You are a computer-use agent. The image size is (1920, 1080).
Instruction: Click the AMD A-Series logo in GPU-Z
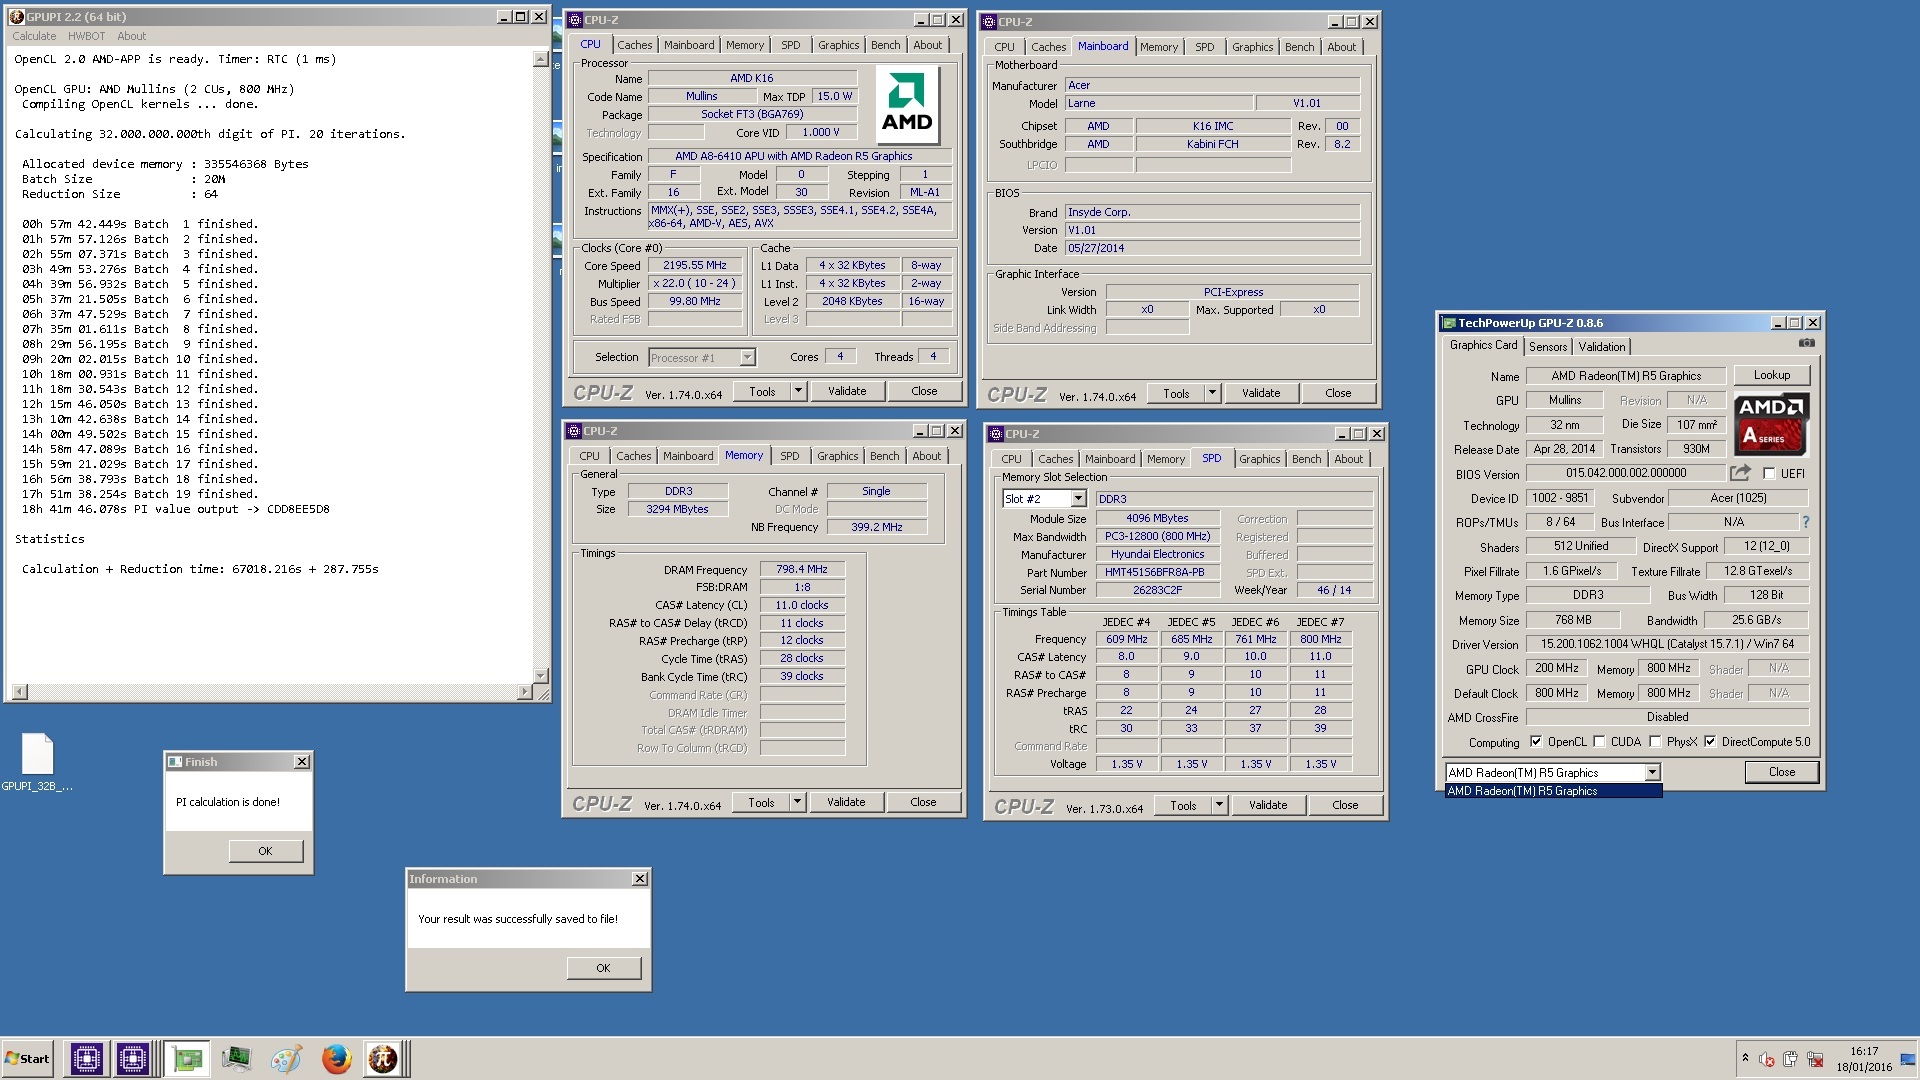click(1771, 424)
